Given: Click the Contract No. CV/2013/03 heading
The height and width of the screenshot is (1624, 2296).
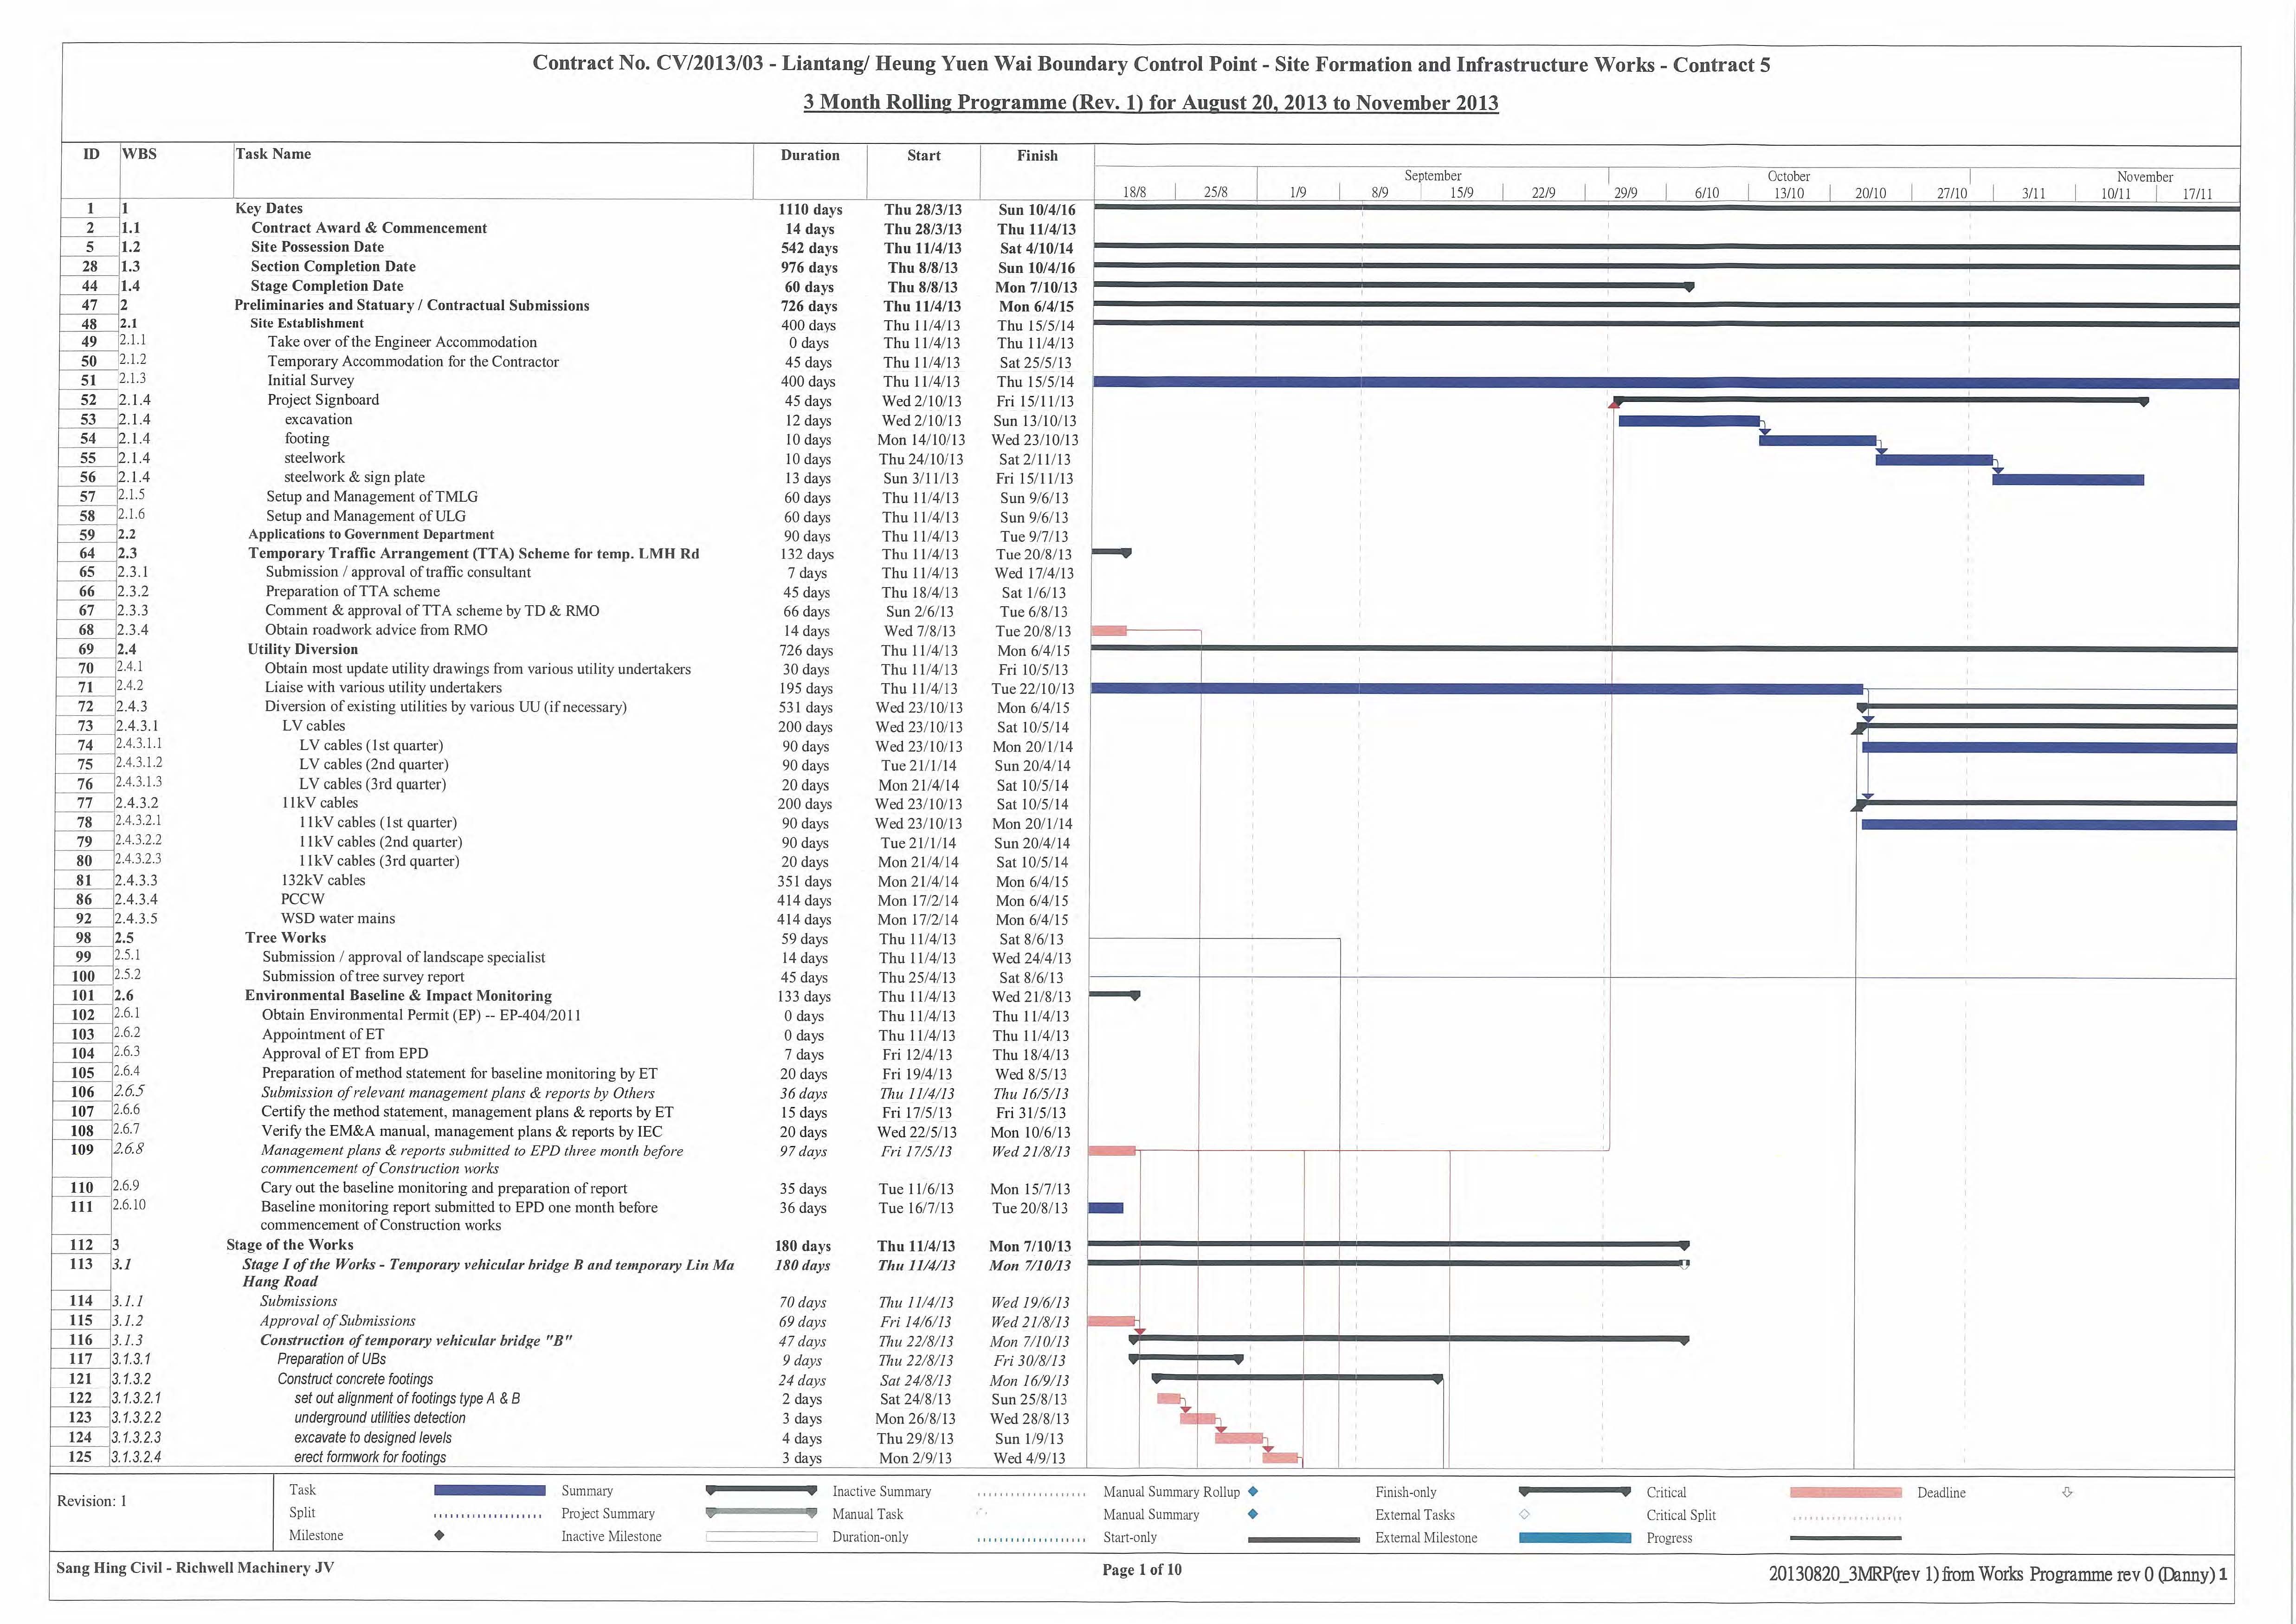Looking at the screenshot, I should point(1151,65).
